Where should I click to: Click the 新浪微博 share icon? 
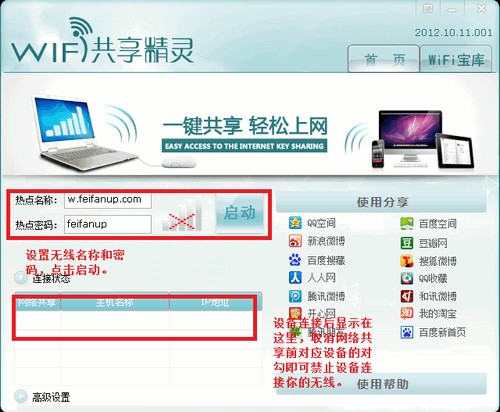[295, 241]
